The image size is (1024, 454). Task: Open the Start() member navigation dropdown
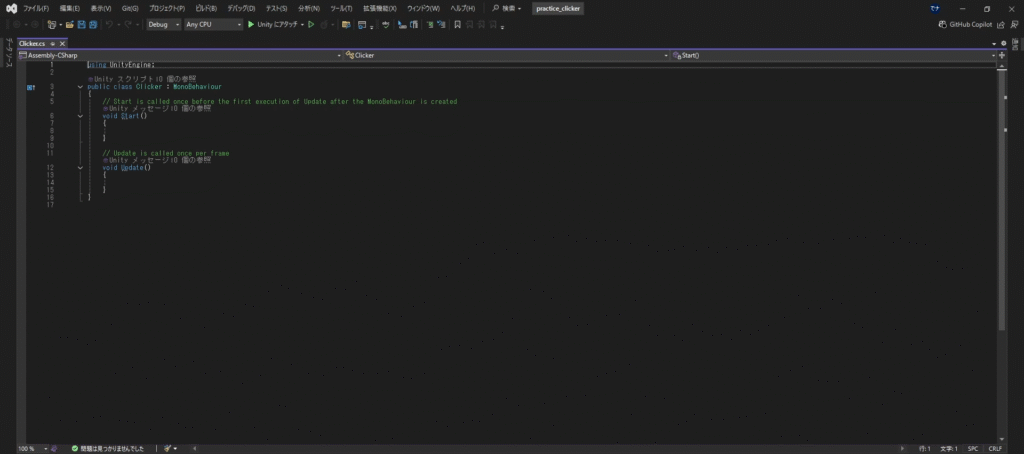coord(834,56)
